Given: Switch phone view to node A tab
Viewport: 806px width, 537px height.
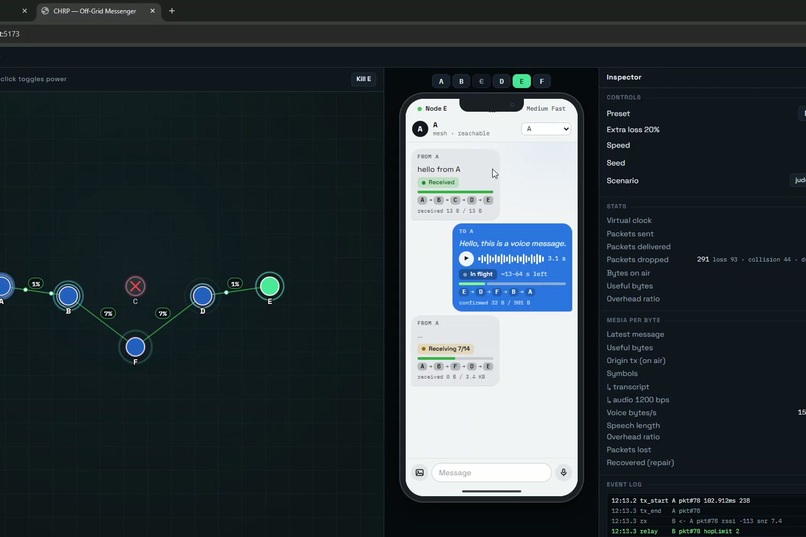Looking at the screenshot, I should 441,81.
